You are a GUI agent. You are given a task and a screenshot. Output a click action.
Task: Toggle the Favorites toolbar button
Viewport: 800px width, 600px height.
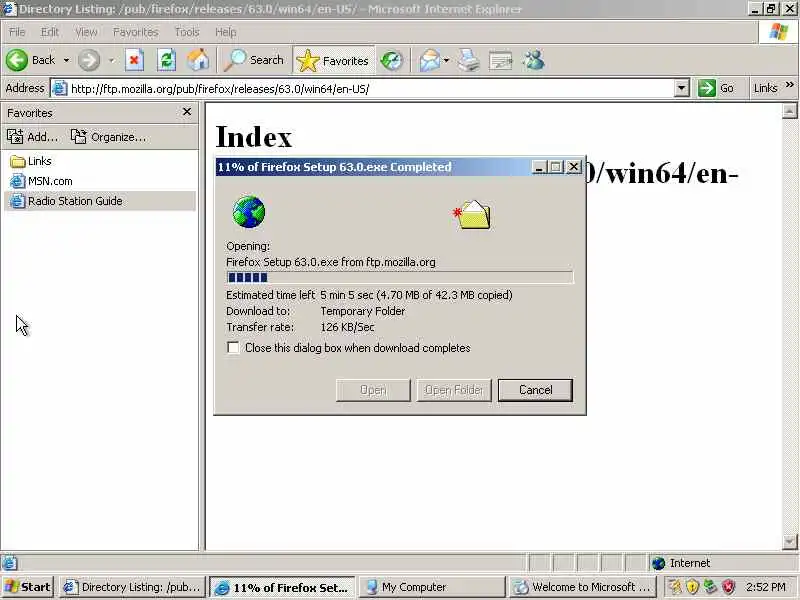(x=333, y=61)
